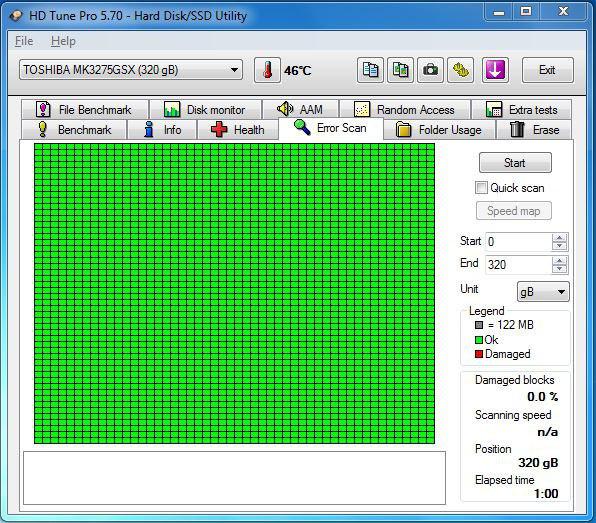Open the Help menu
This screenshot has height=523, width=596.
(63, 41)
